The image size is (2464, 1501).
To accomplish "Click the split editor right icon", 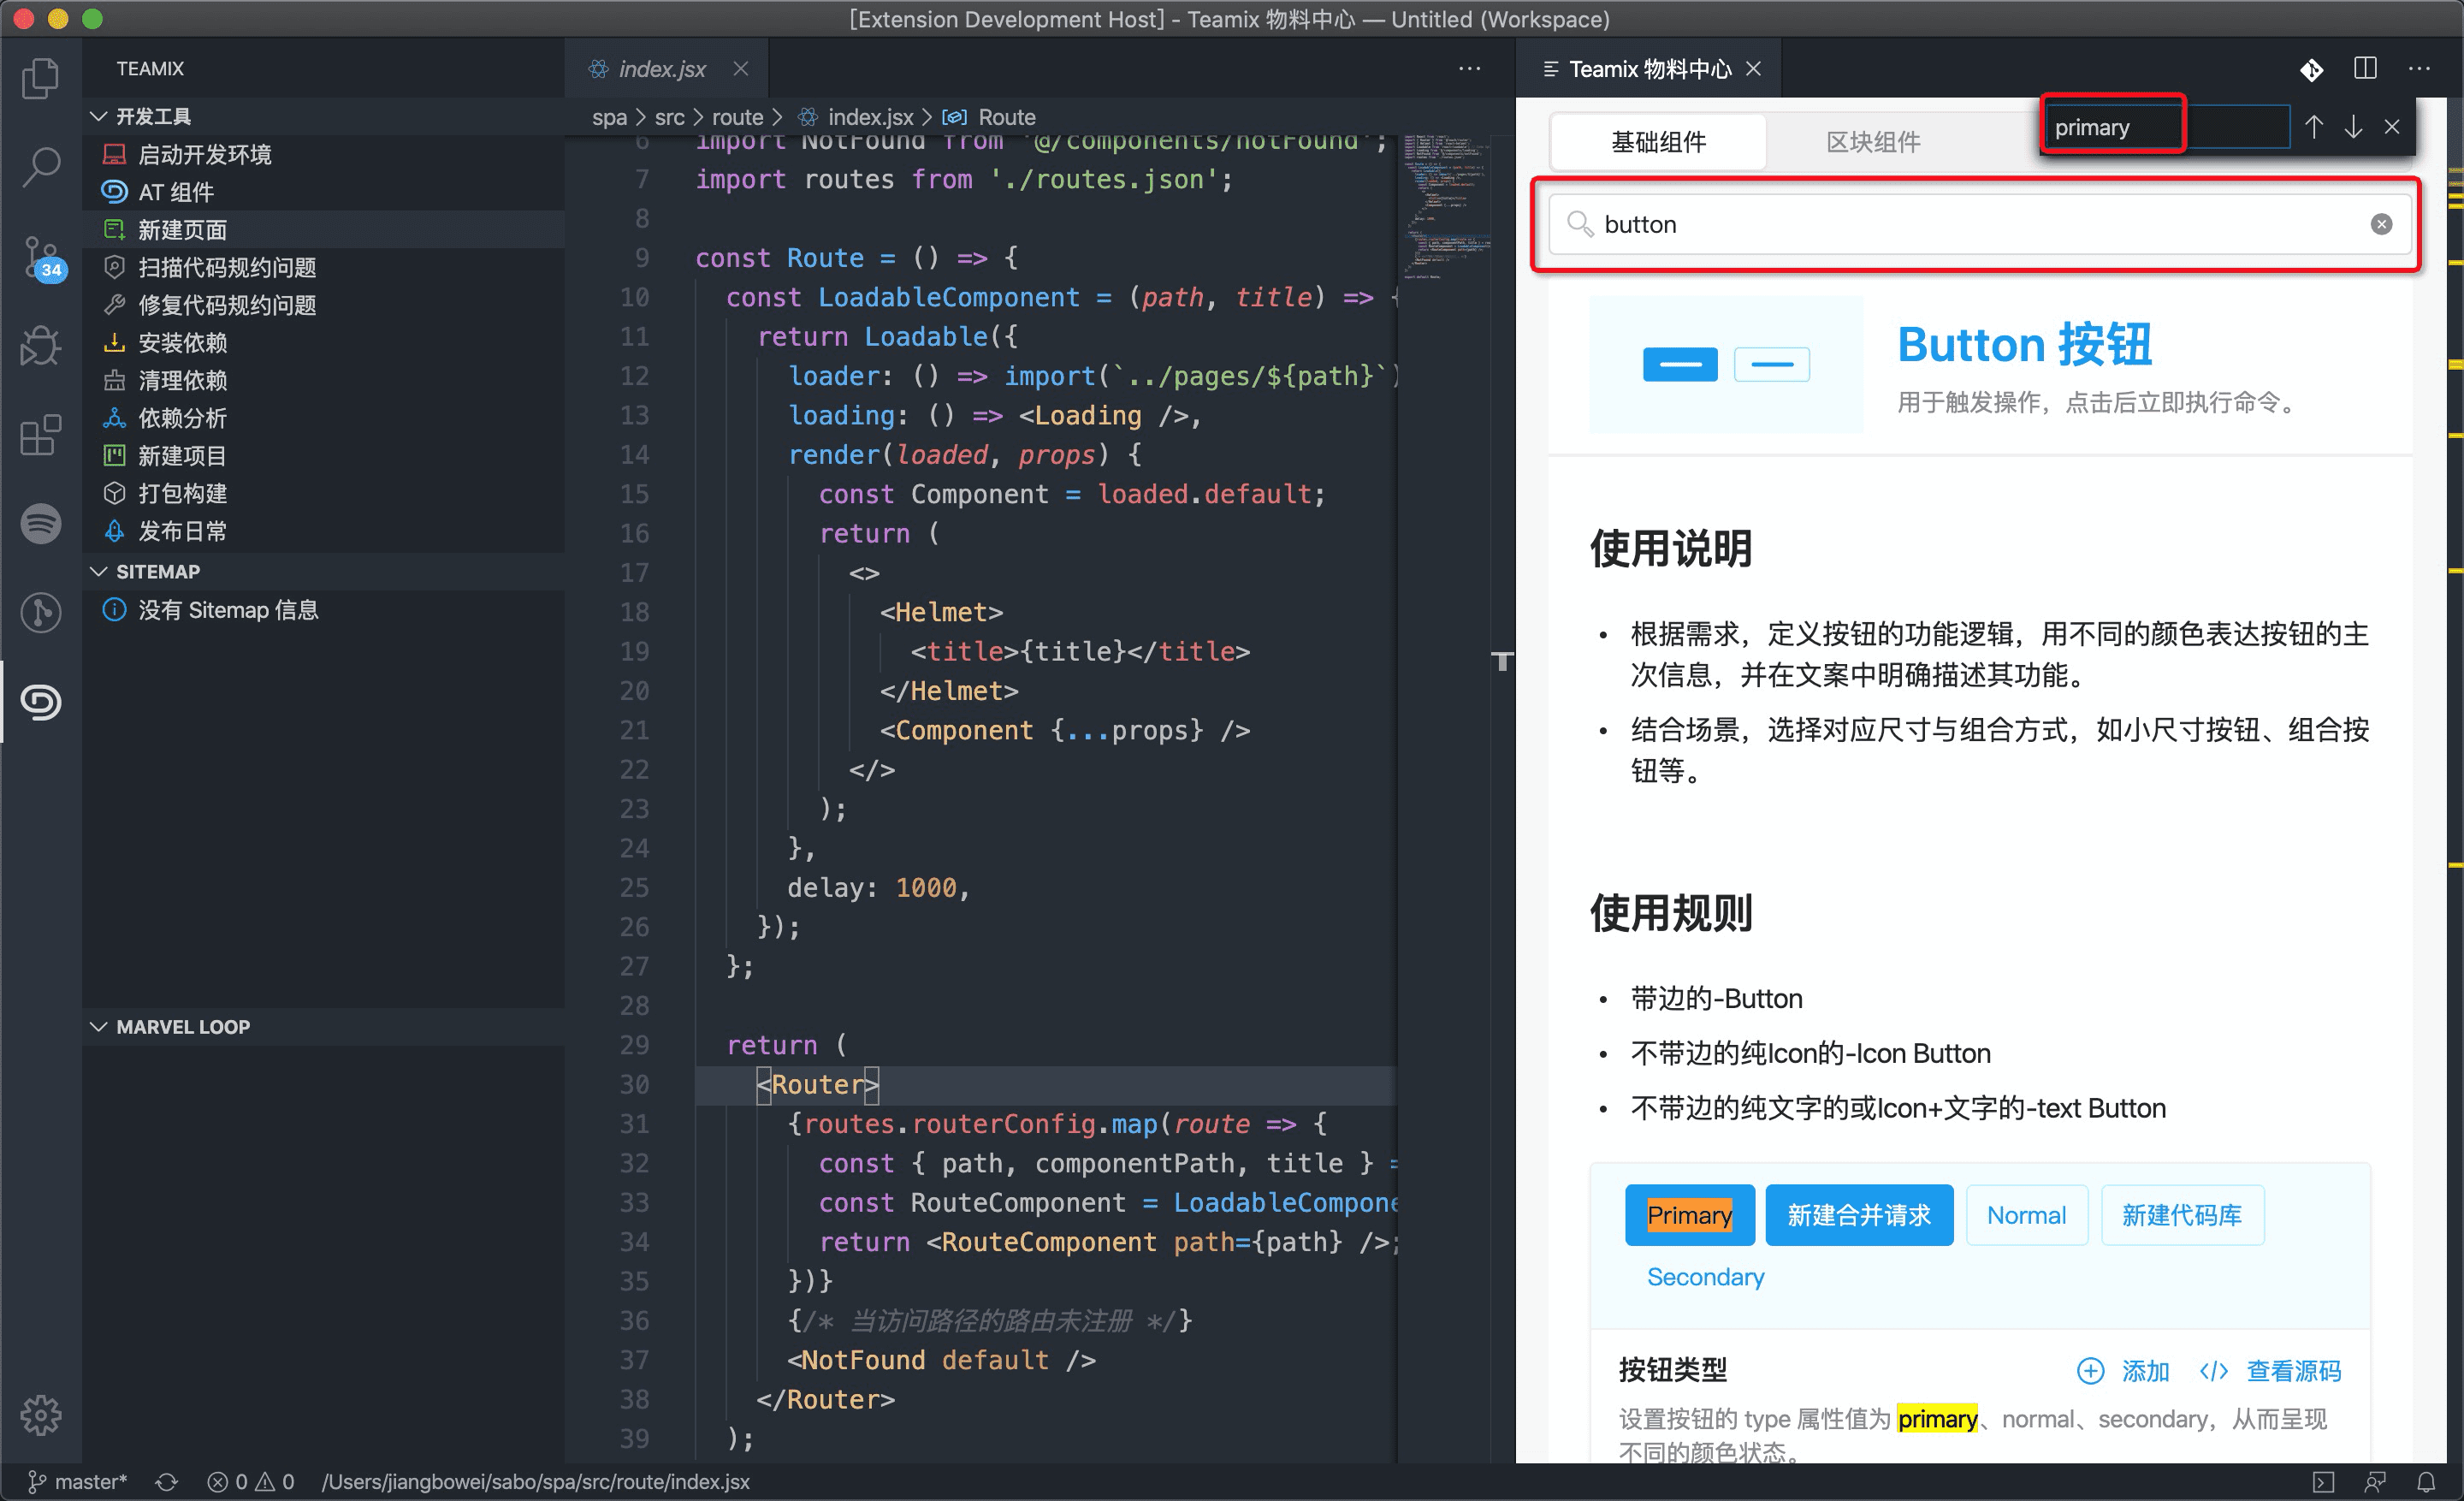I will click(x=2365, y=68).
